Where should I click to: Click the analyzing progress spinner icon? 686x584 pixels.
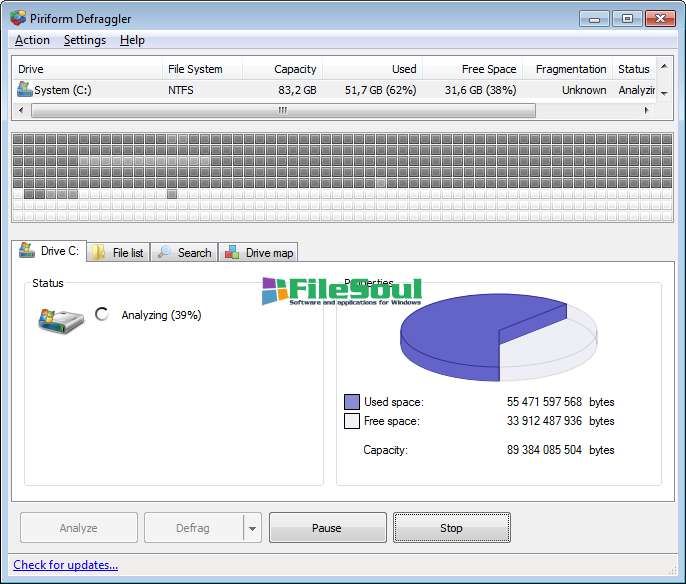101,314
